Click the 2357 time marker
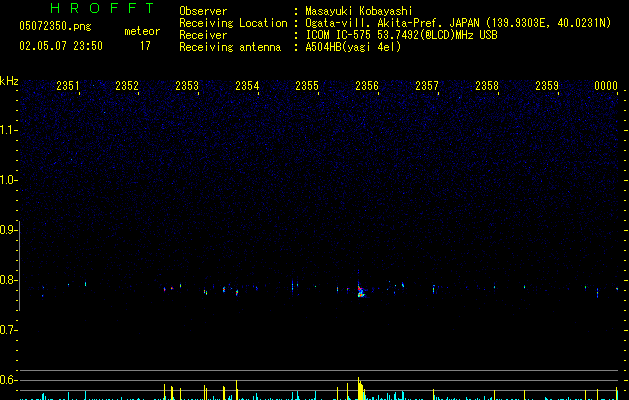629x400 pixels. 427,86
